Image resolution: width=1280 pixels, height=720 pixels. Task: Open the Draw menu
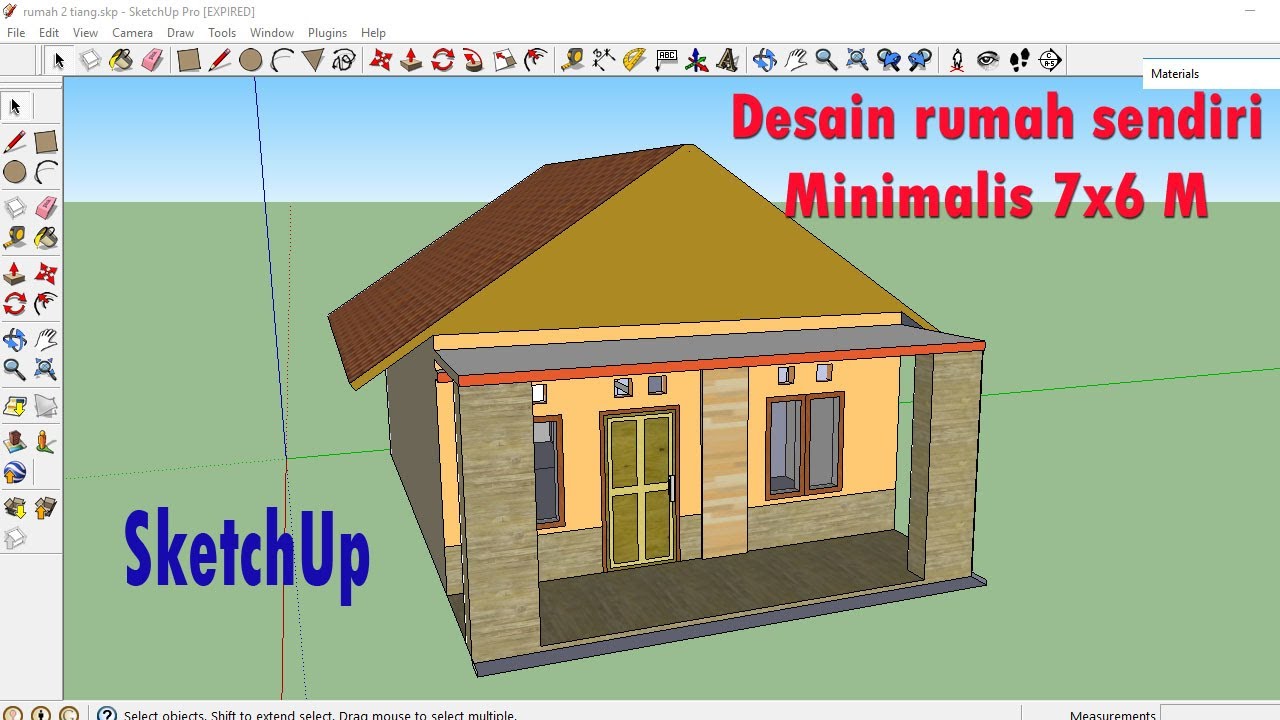(x=180, y=33)
